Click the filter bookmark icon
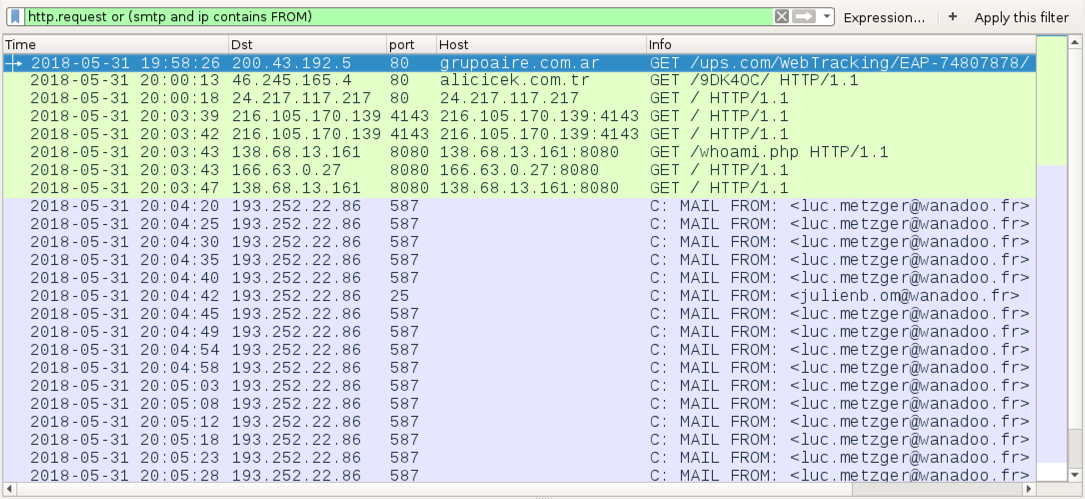Image resolution: width=1085 pixels, height=499 pixels. (x=16, y=16)
